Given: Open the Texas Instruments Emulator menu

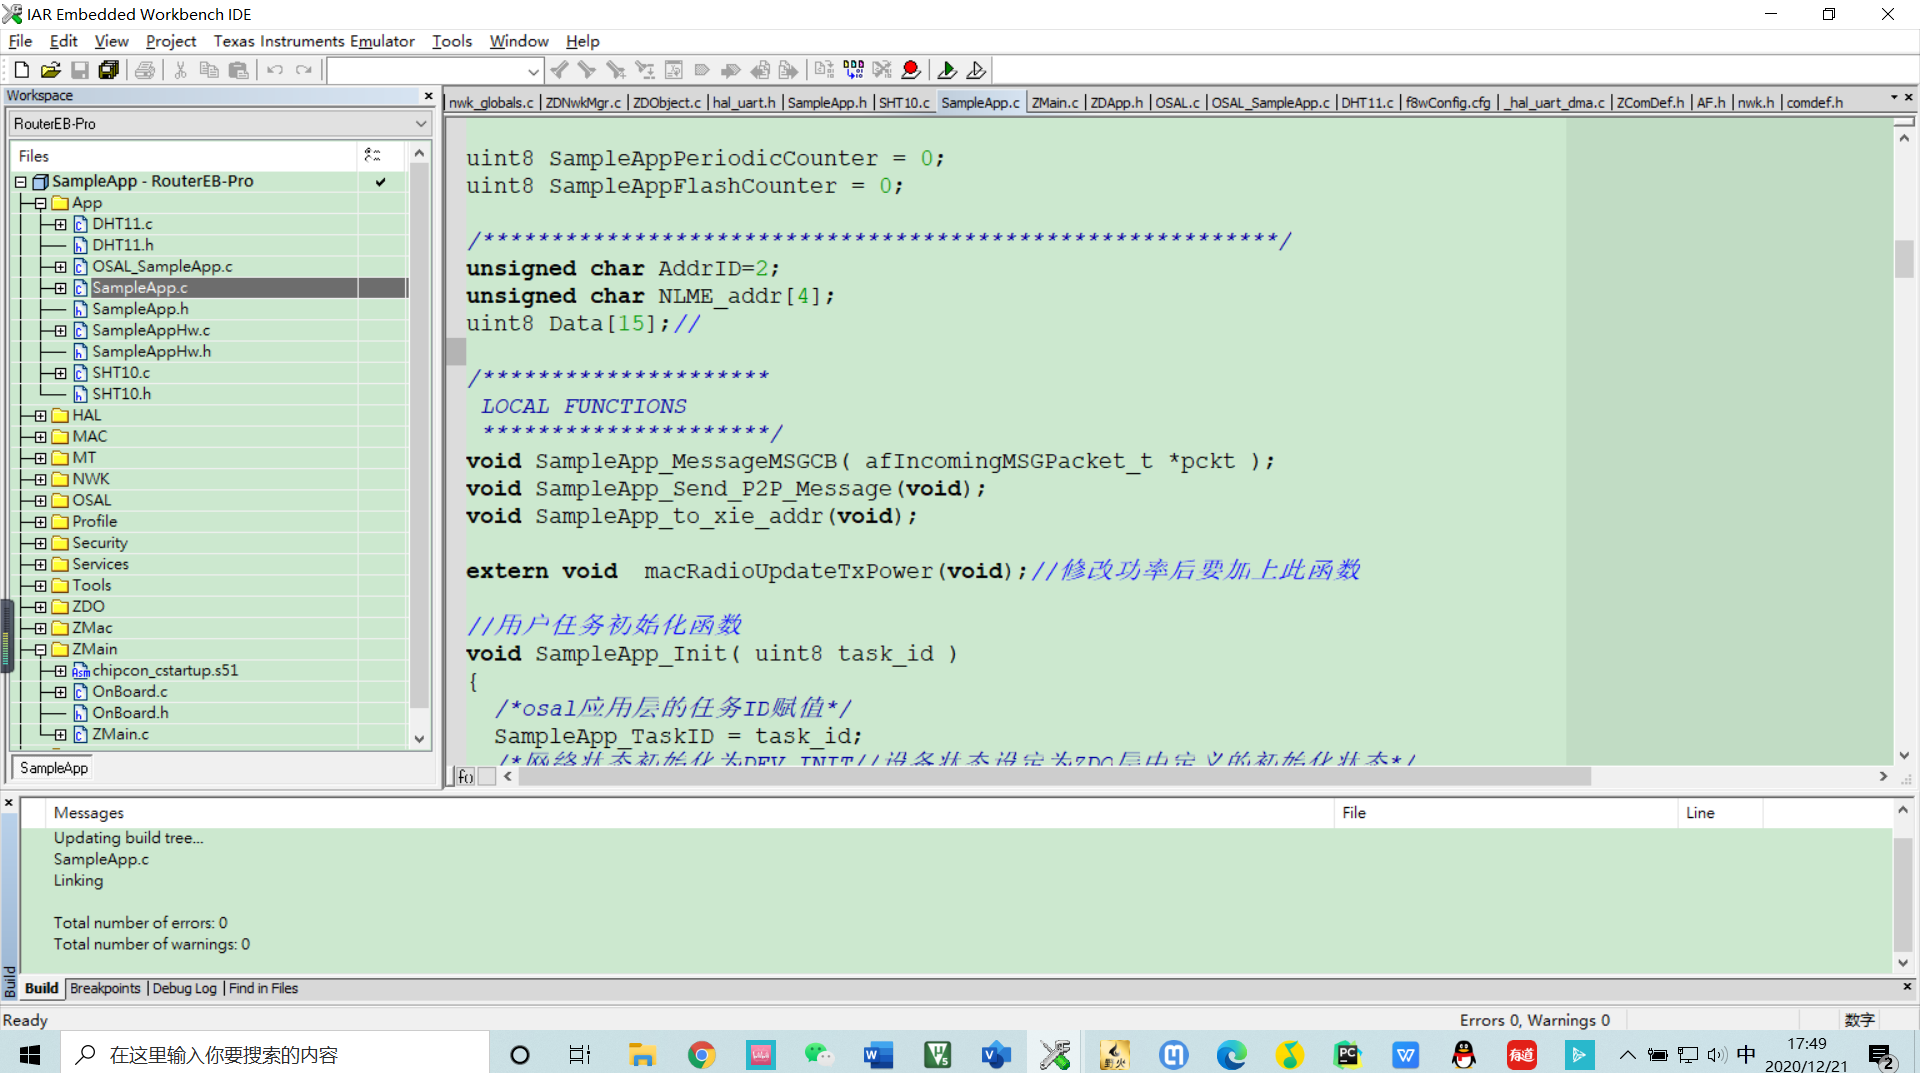Looking at the screenshot, I should tap(314, 41).
